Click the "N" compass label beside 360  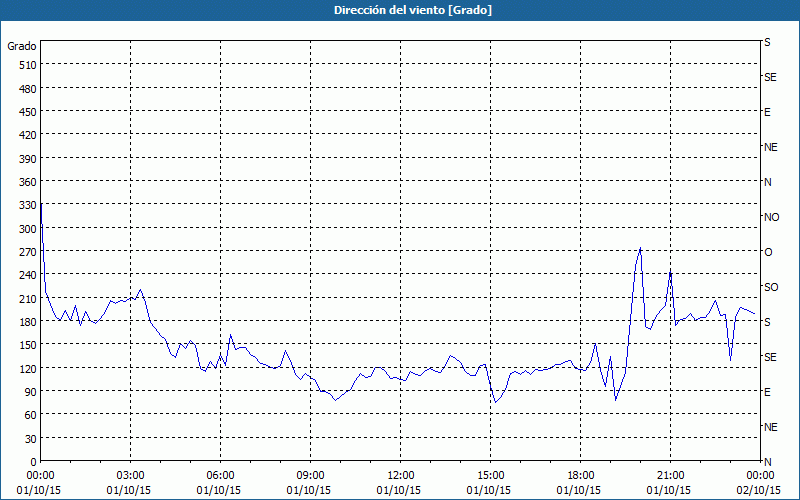767,183
